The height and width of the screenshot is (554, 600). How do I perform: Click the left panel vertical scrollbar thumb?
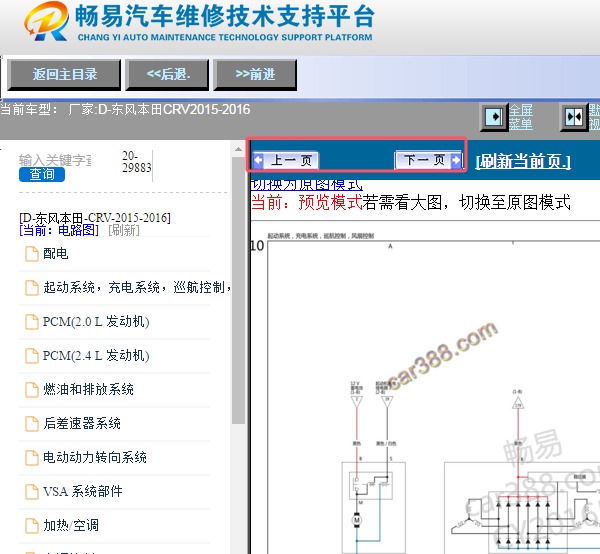tap(238, 290)
